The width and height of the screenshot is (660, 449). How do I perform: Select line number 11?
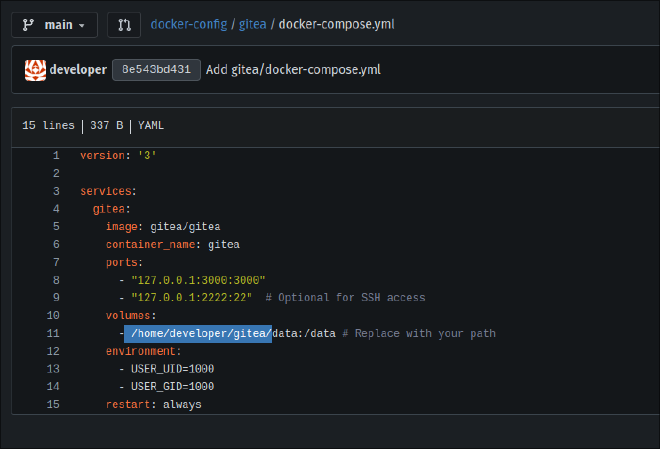(53, 333)
